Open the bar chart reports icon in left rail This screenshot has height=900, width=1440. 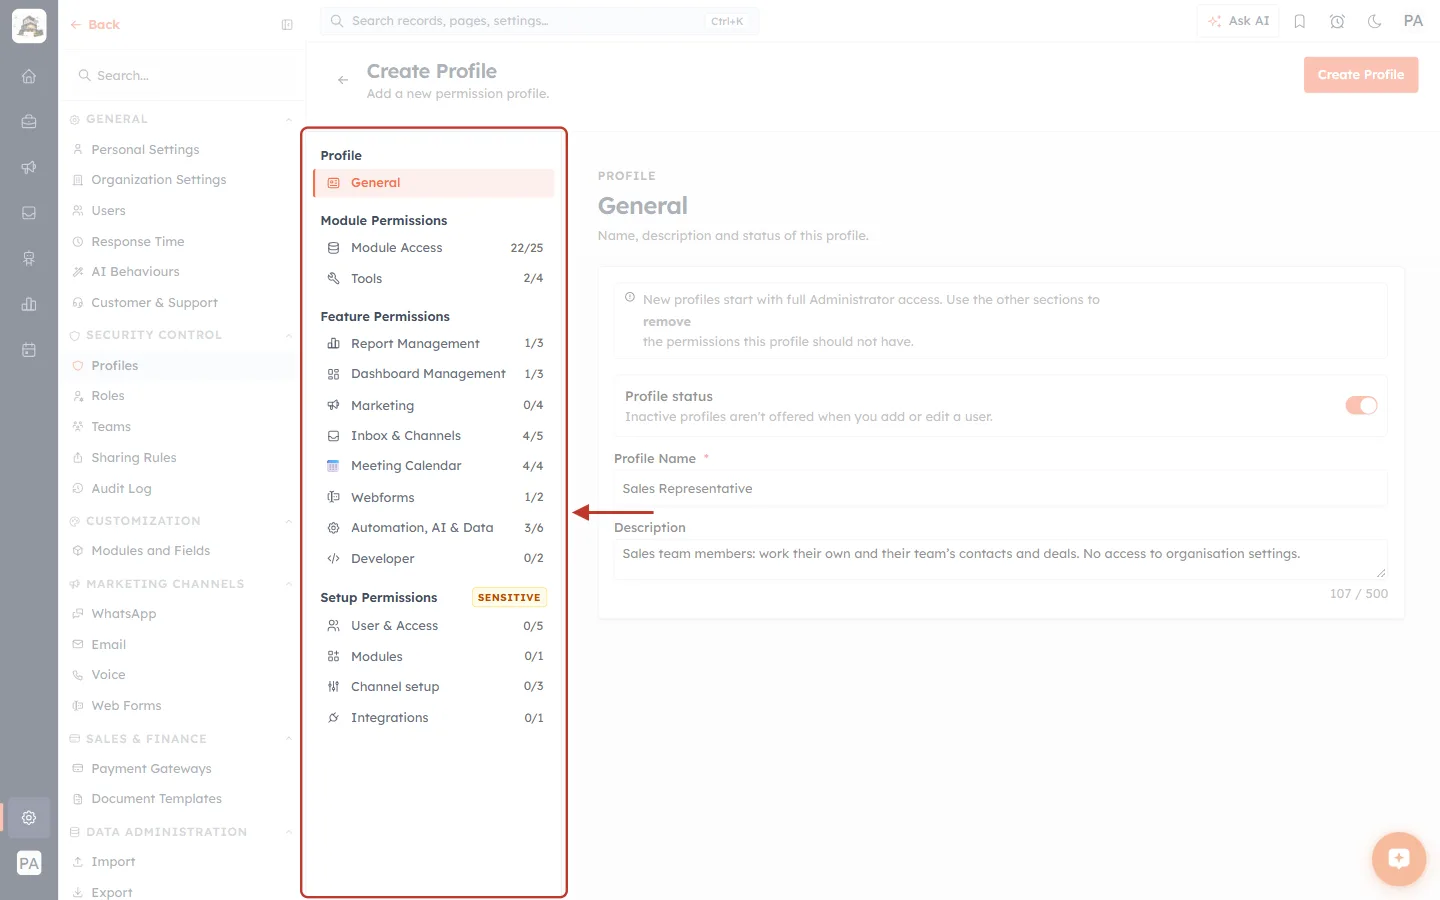pos(29,304)
